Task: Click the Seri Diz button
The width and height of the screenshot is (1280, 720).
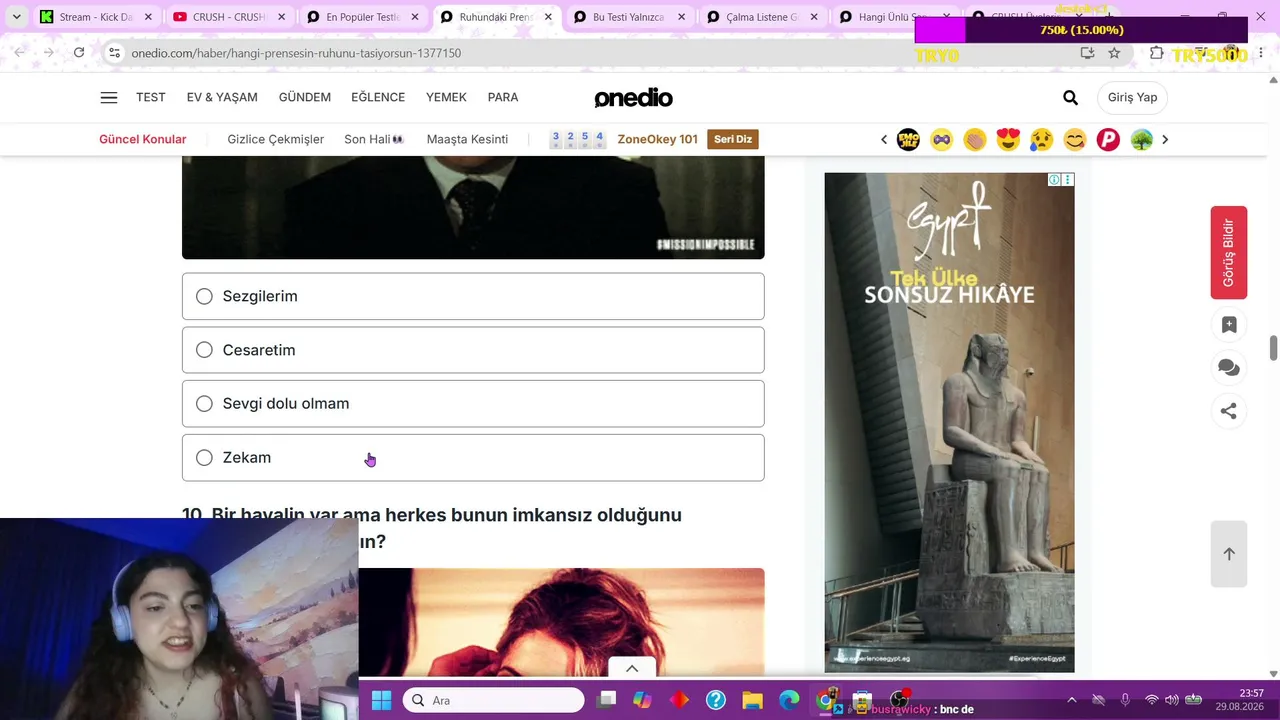Action: [733, 139]
